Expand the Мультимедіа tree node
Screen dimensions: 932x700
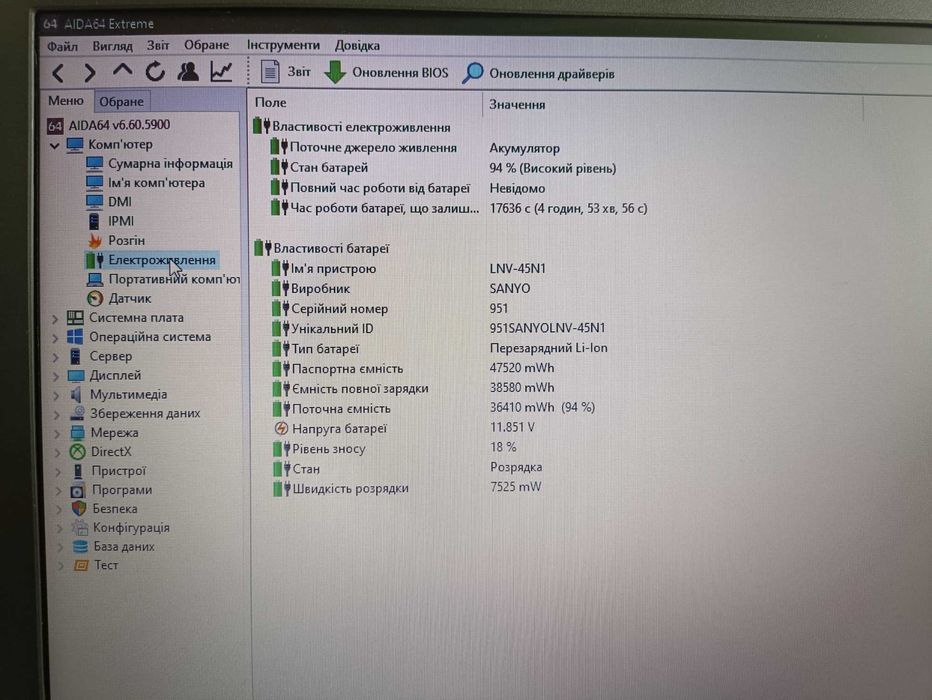(x=57, y=395)
